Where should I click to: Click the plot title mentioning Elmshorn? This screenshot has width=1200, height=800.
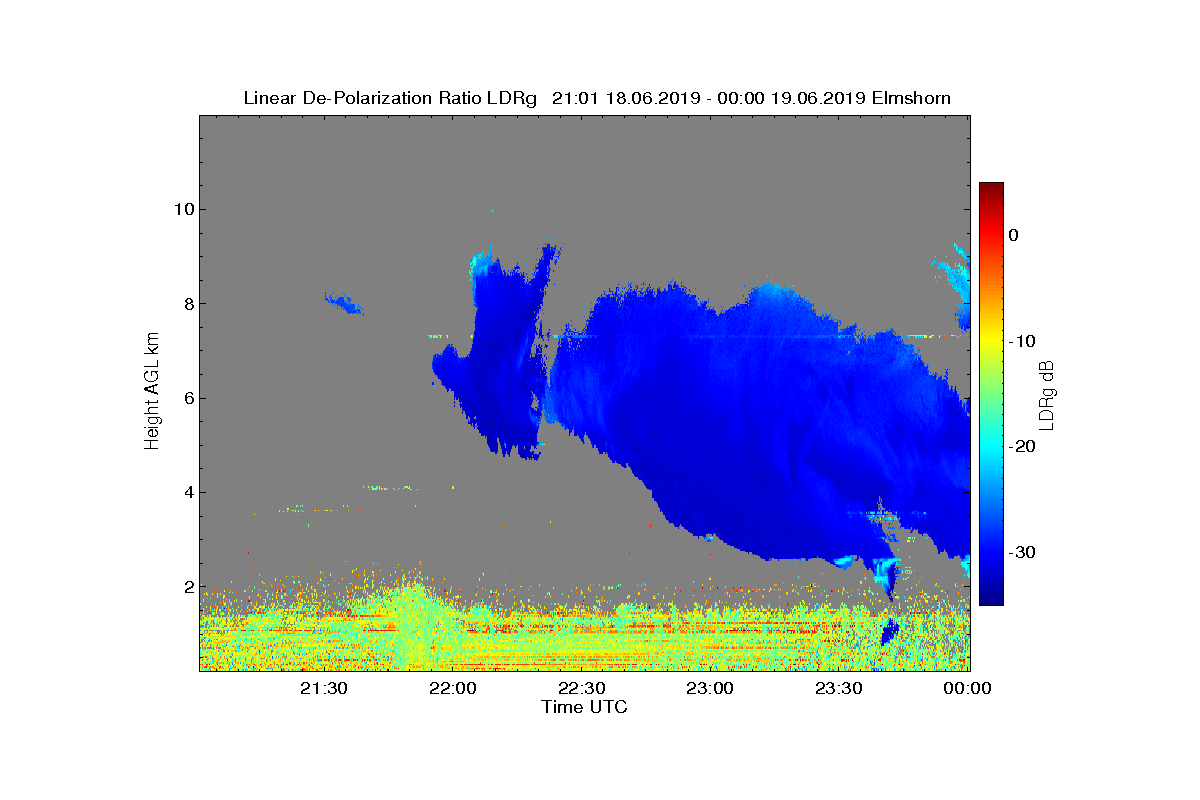[x=597, y=98]
